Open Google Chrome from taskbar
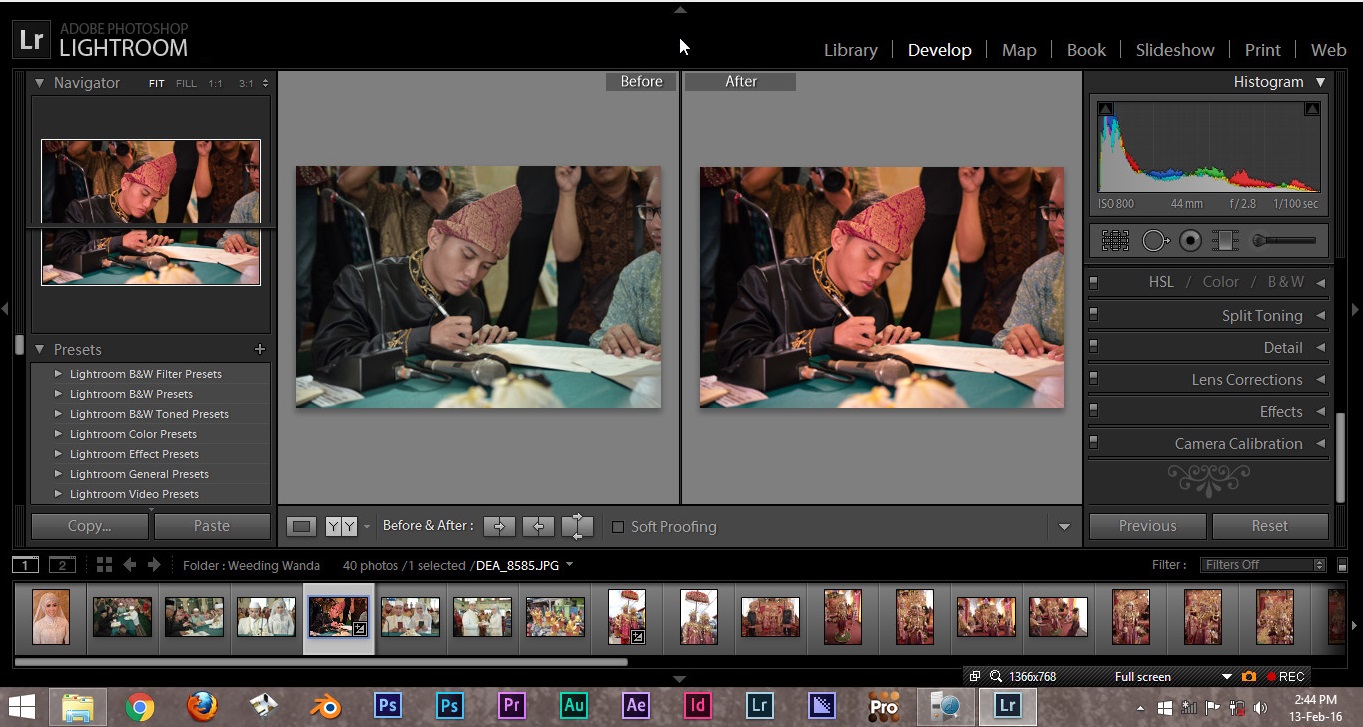This screenshot has width=1363, height=727. 140,707
